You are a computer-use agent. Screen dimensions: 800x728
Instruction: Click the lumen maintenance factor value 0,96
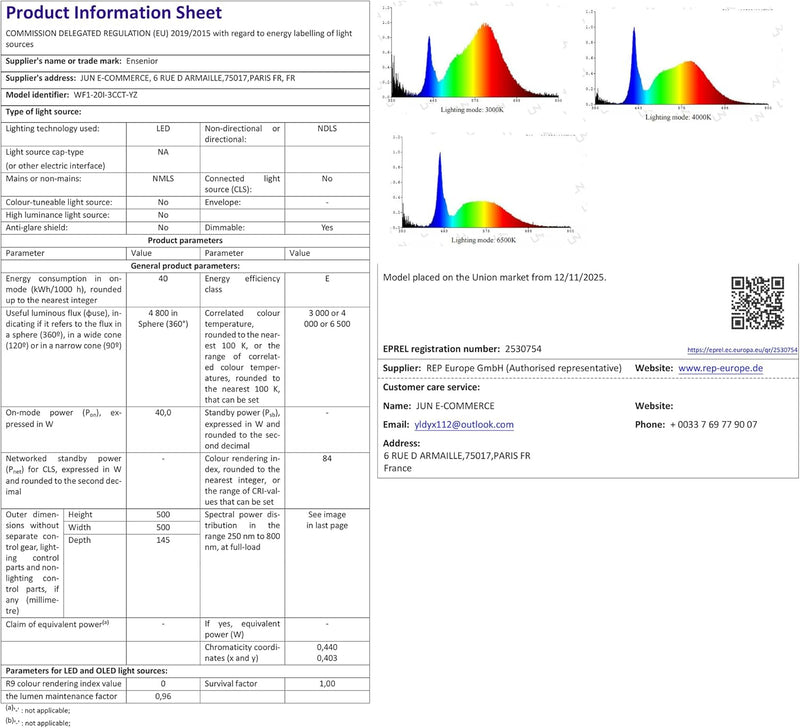(x=163, y=696)
